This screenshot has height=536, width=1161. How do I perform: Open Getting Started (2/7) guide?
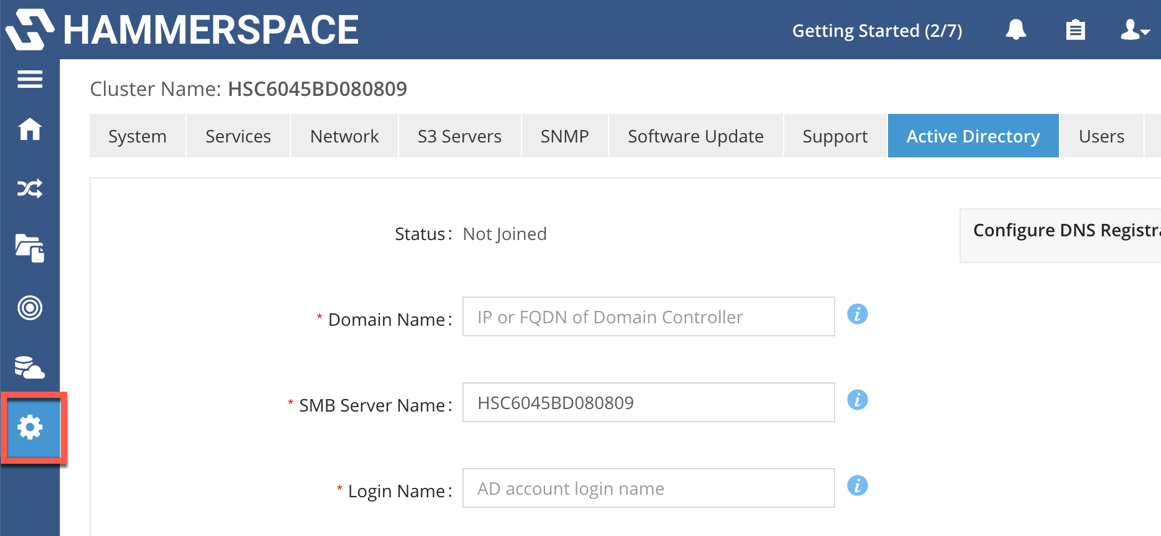coord(877,31)
